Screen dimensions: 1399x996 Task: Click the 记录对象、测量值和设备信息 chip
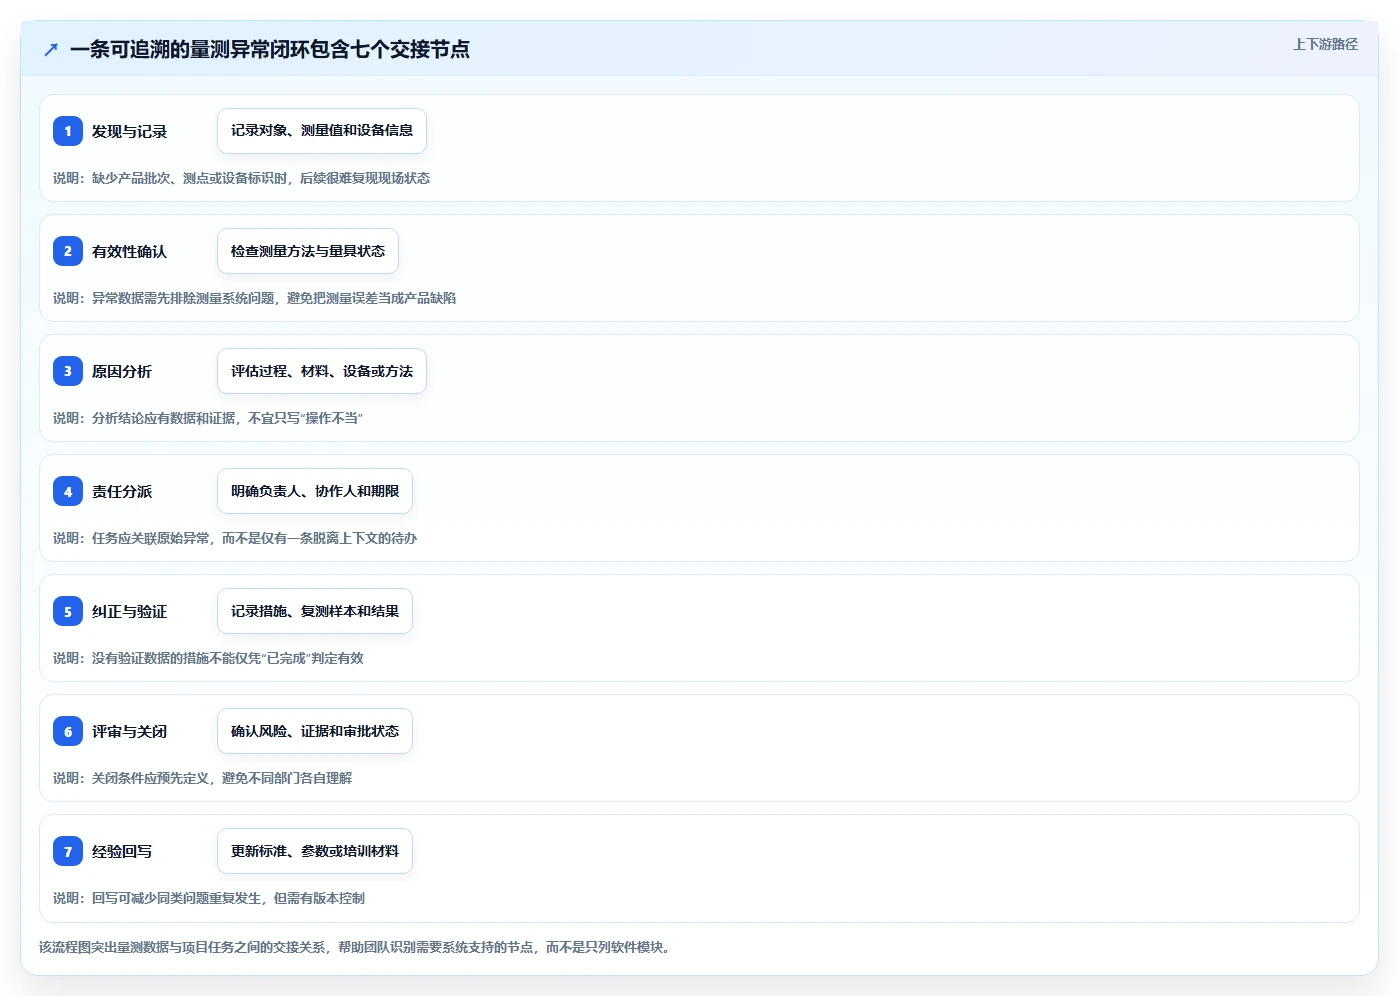[x=322, y=131]
